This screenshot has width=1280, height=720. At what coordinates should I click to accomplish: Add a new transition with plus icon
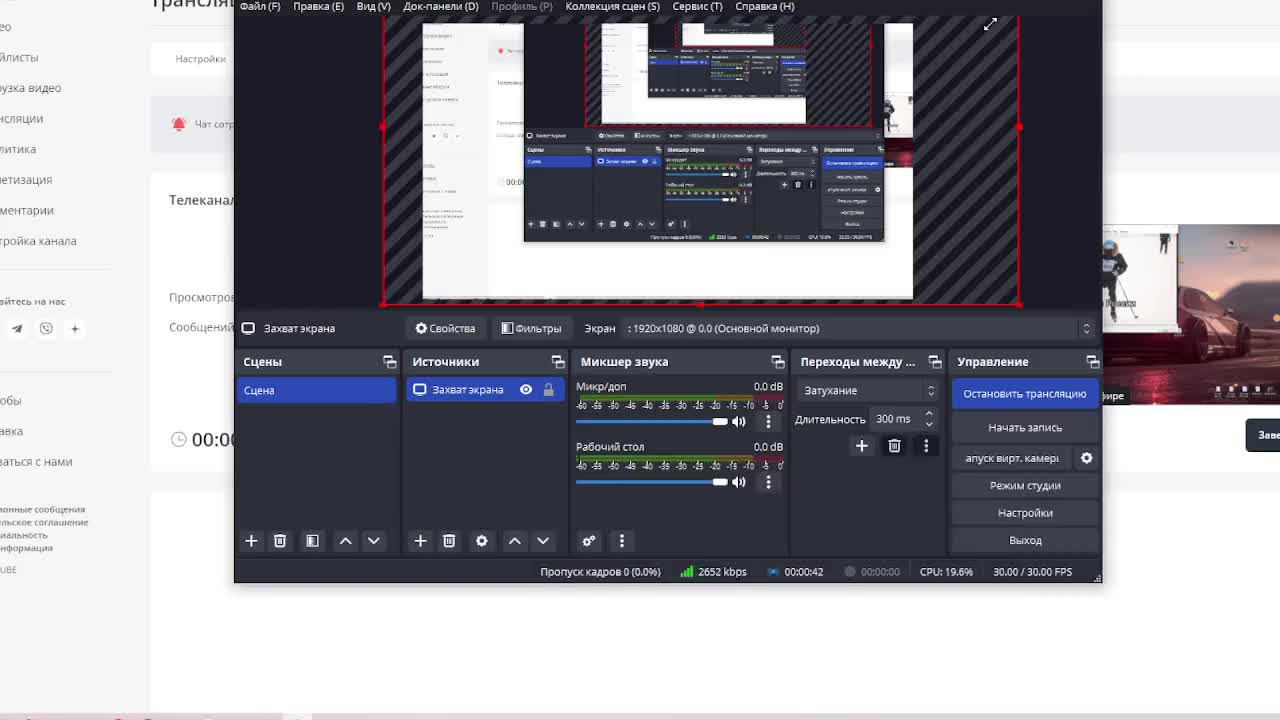click(861, 446)
